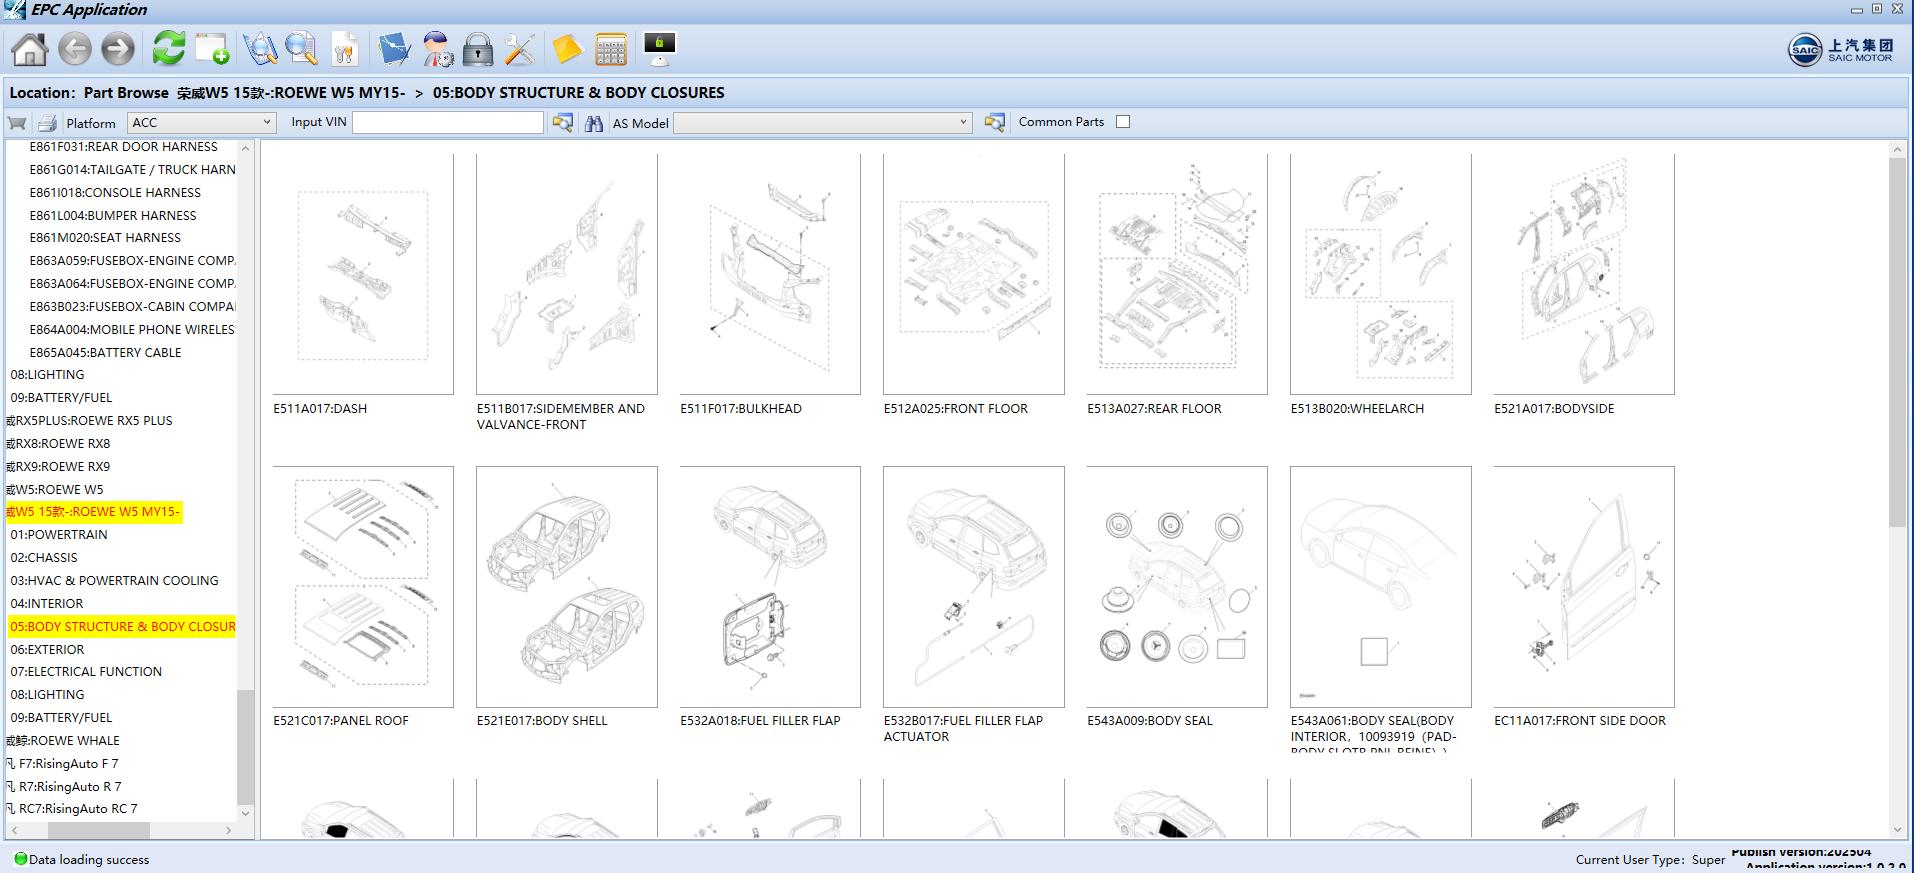Select 07:ELECTRICAL FUNCTION tree node
This screenshot has width=1914, height=873.
tap(86, 672)
